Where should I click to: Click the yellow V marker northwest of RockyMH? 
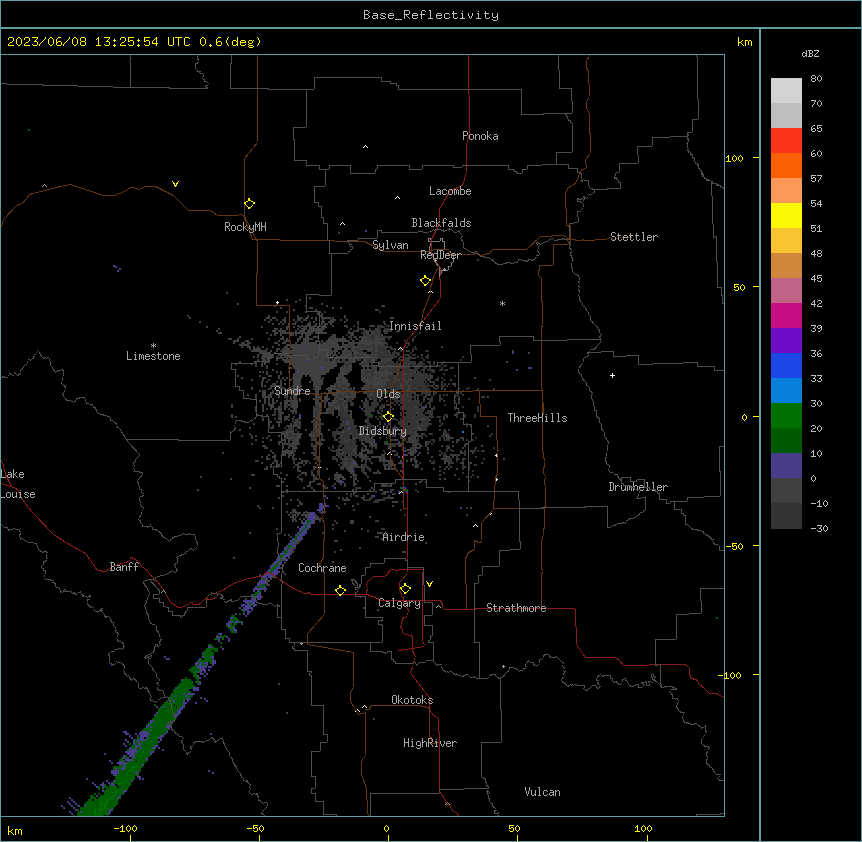click(x=175, y=184)
